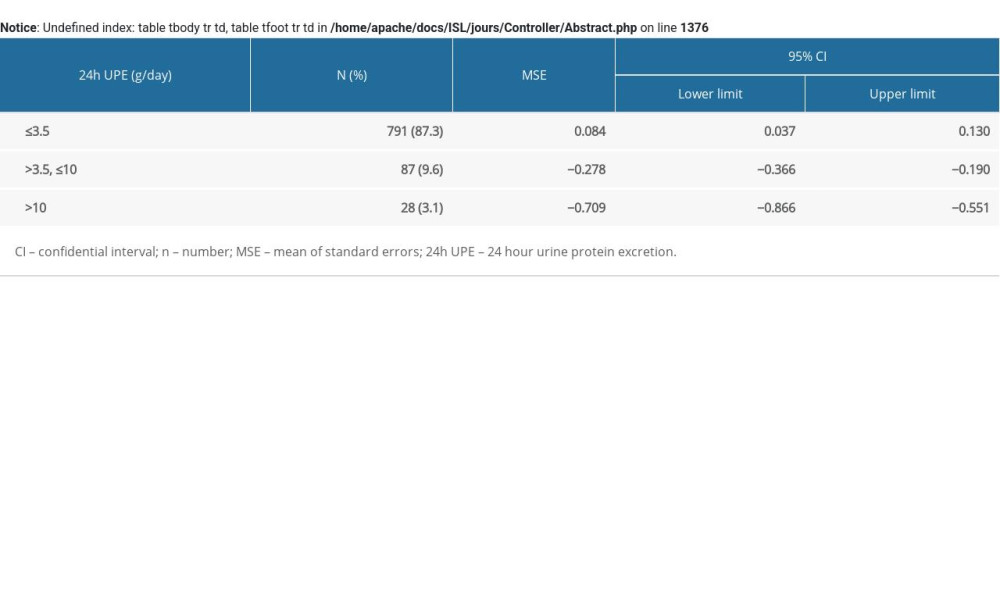Click the "24h UPE (g/day)" column header
Image resolution: width=1000 pixels, height=600 pixels.
tap(125, 75)
